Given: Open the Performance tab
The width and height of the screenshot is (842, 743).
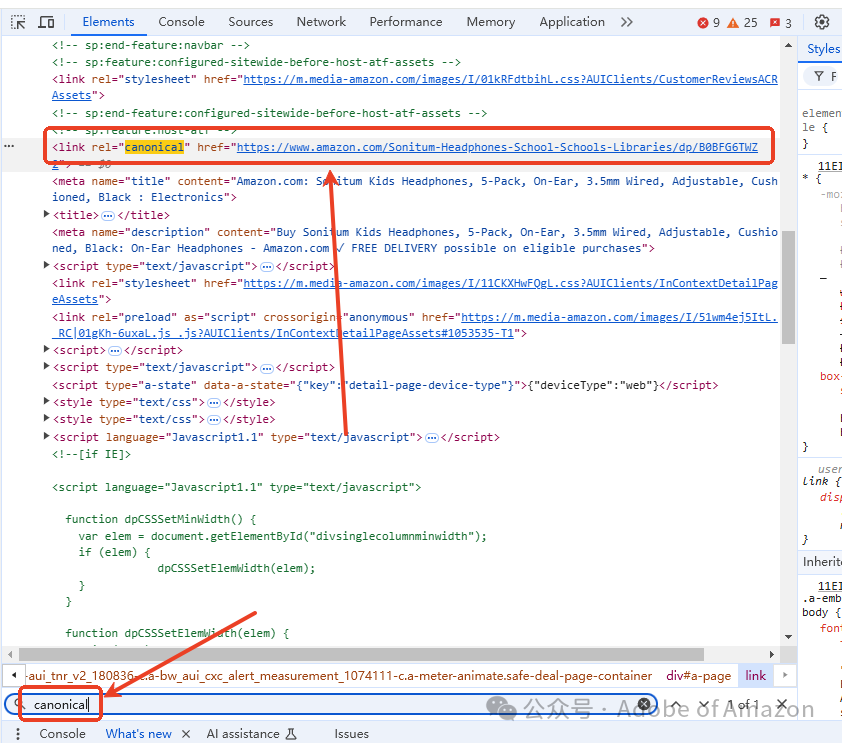Looking at the screenshot, I should point(405,22).
